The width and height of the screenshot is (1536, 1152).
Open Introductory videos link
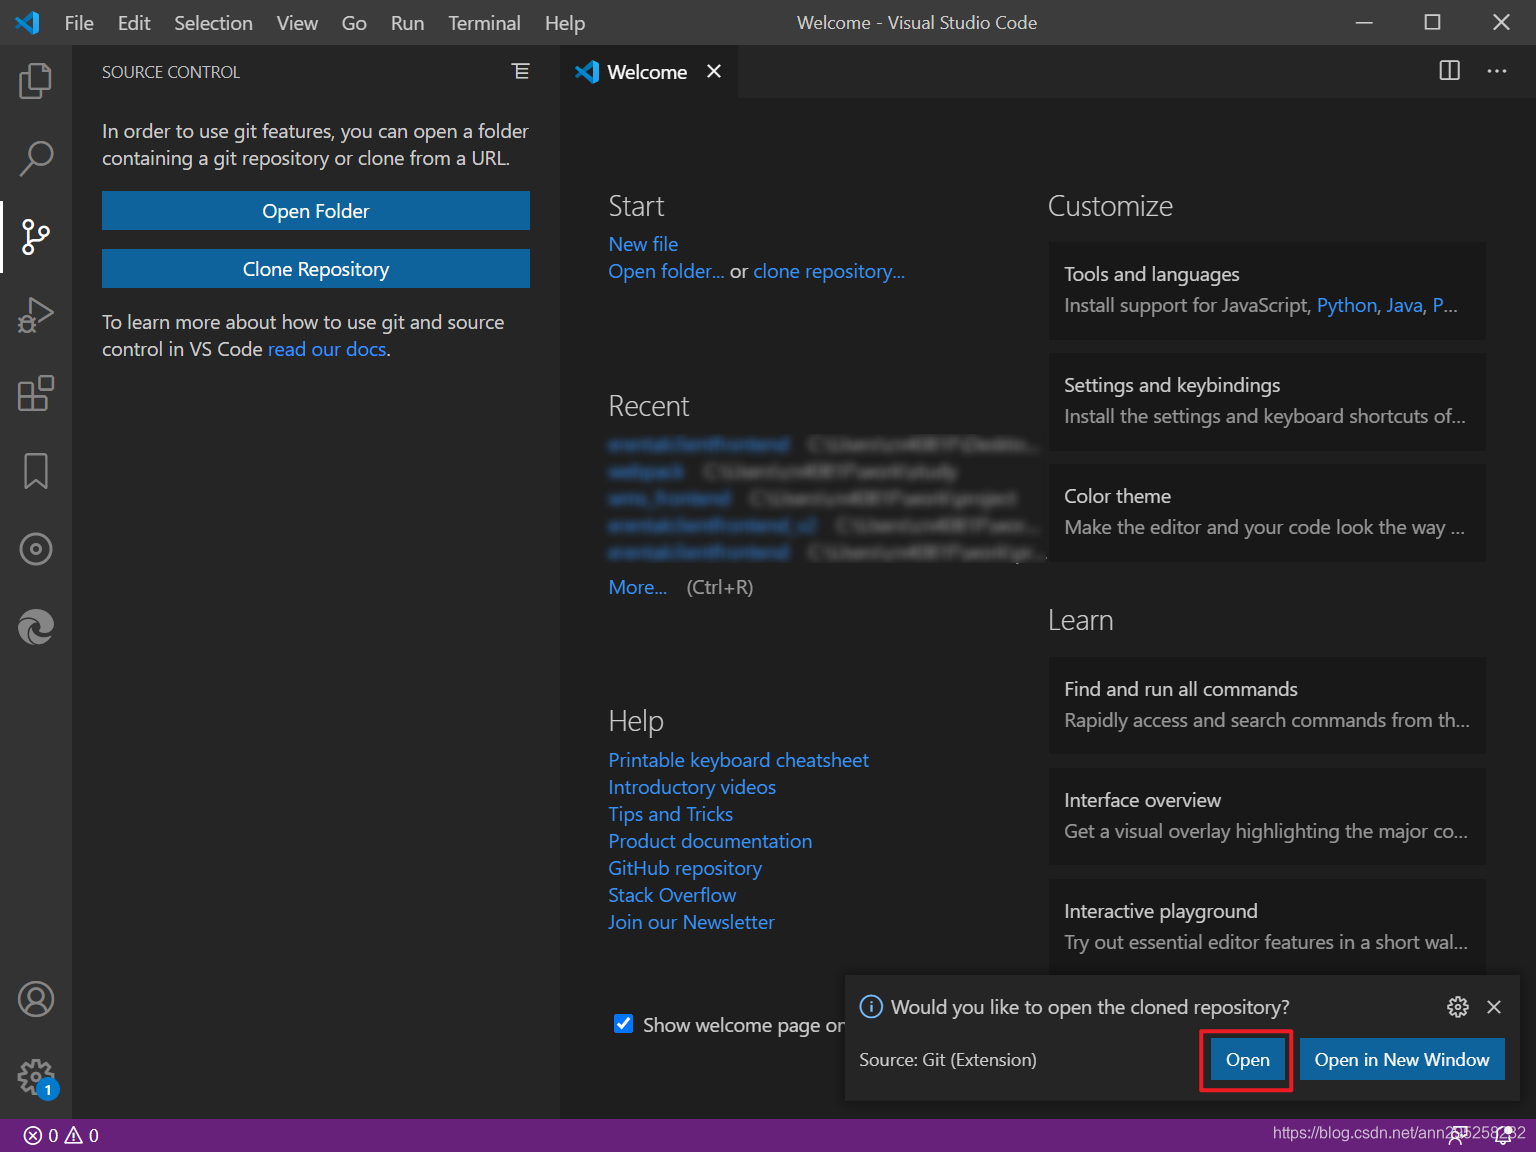(692, 787)
